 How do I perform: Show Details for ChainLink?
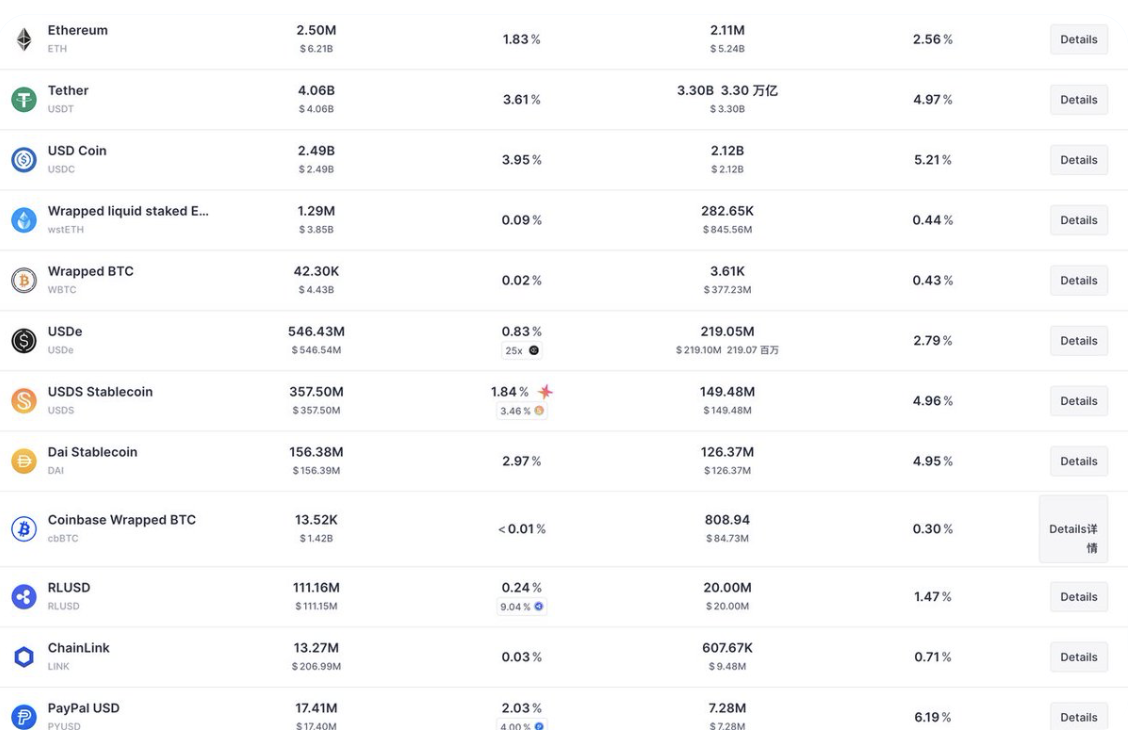(1078, 657)
